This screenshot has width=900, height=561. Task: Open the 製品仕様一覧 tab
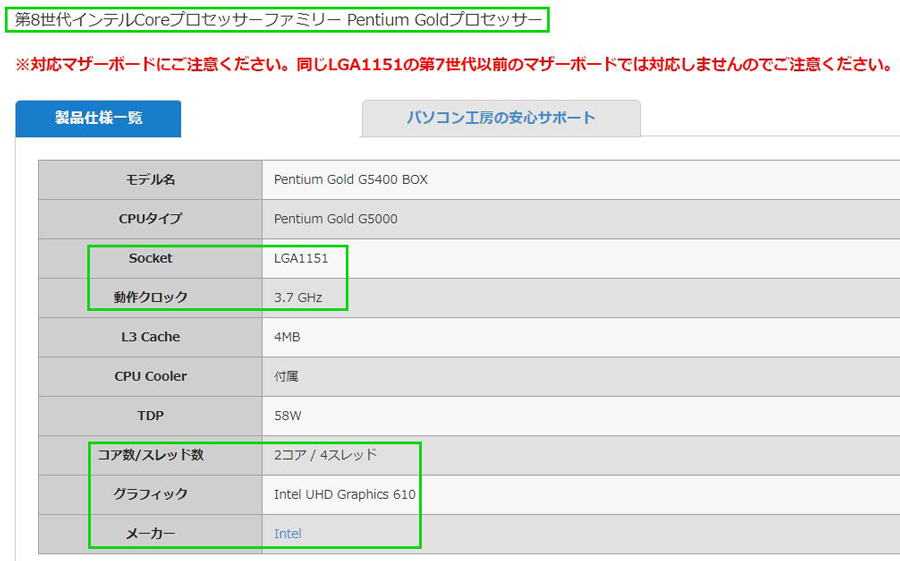click(x=98, y=119)
